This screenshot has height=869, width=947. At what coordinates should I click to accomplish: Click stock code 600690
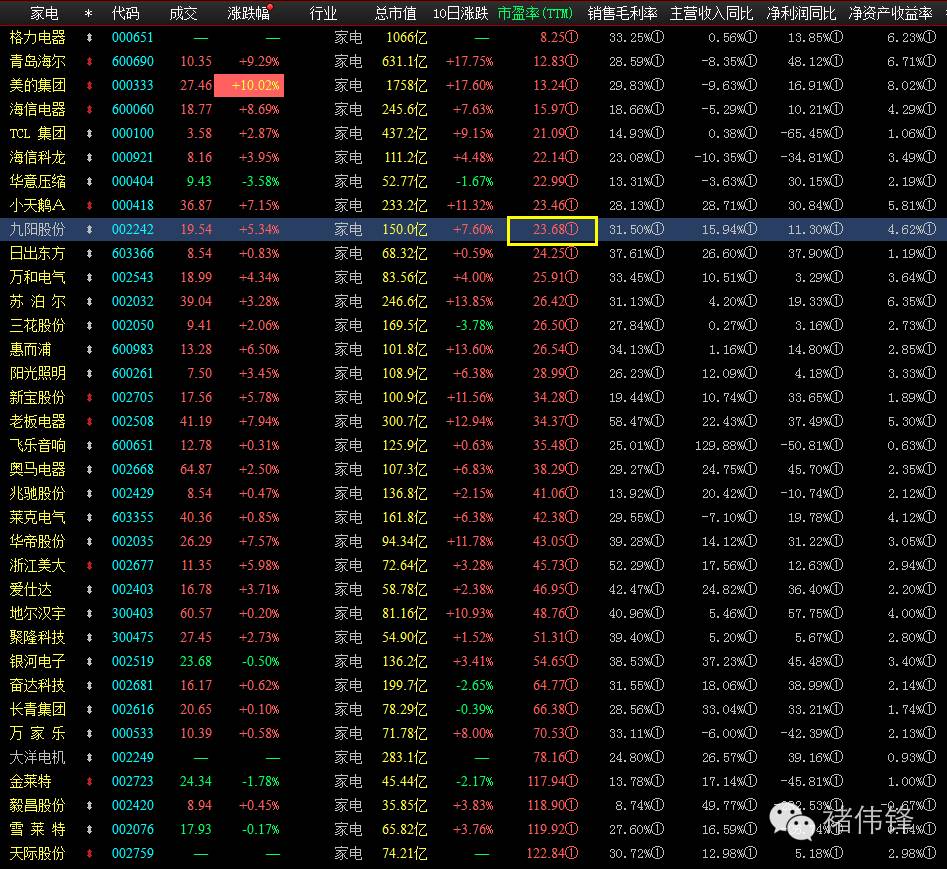[x=133, y=62]
